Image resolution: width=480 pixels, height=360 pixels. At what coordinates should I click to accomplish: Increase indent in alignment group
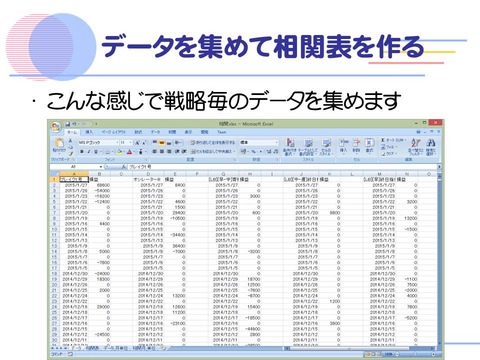[x=184, y=152]
